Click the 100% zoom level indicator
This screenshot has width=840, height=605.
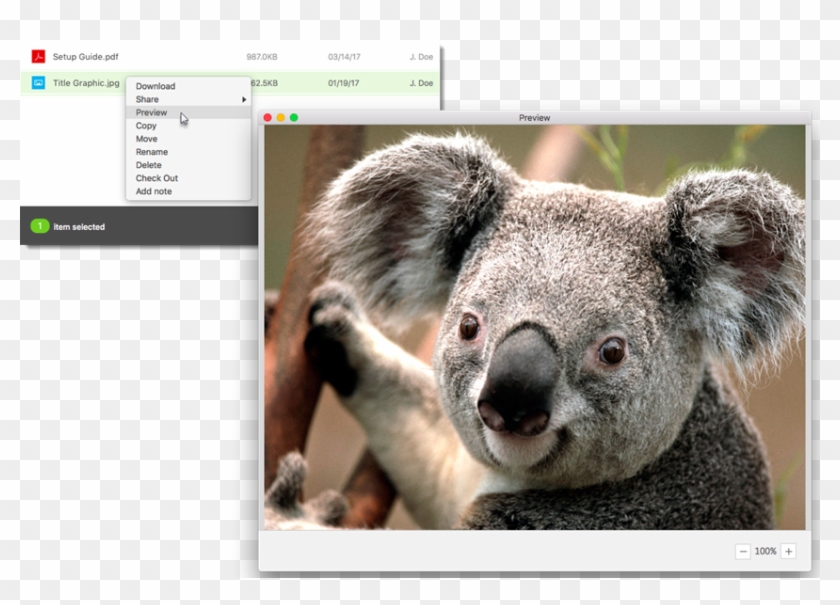coord(765,551)
